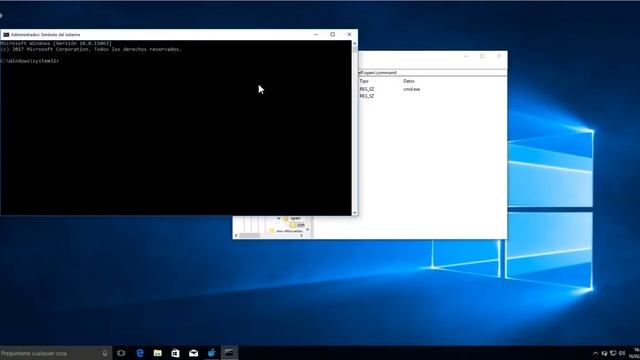Click the Tipo column header
Viewport: 640px width, 360px height.
pos(364,81)
